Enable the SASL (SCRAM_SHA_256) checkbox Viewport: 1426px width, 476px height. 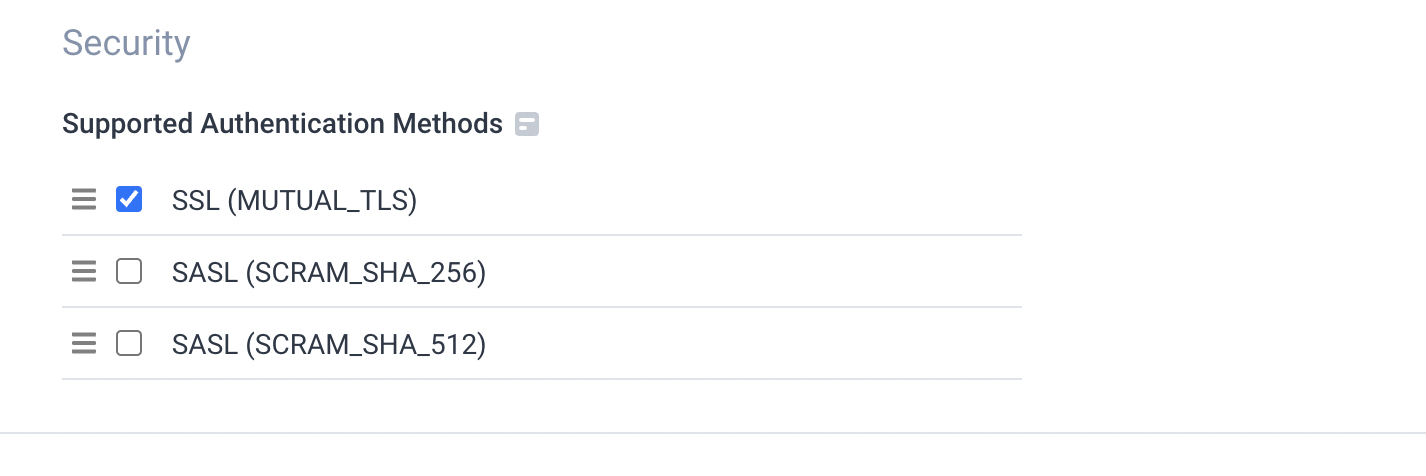pyautogui.click(x=129, y=271)
